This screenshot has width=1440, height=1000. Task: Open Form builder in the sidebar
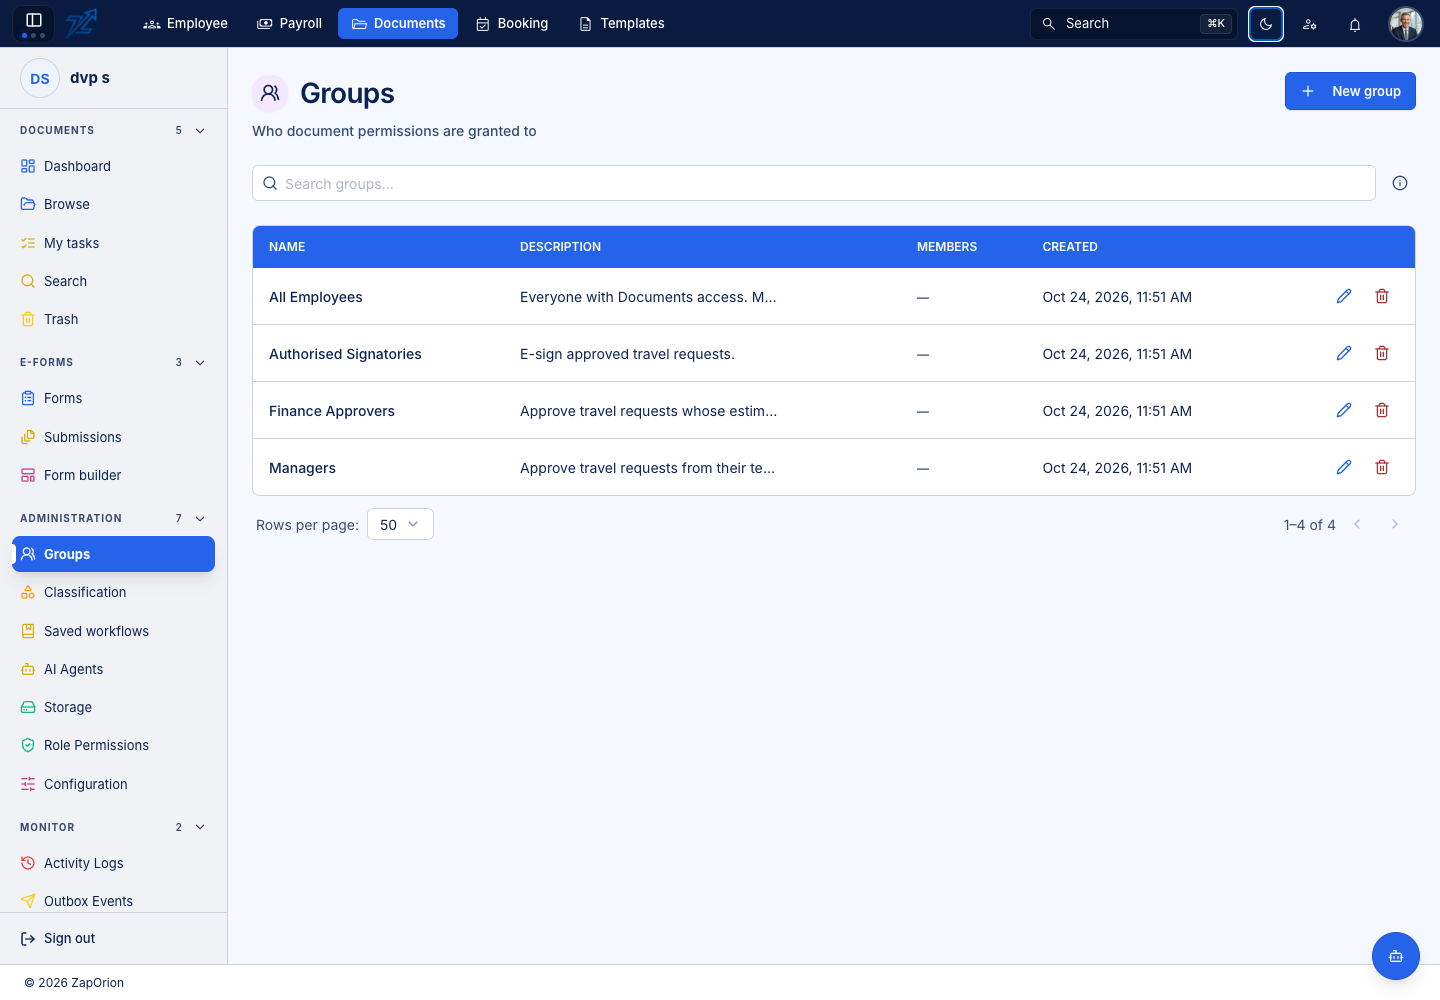coord(113,475)
